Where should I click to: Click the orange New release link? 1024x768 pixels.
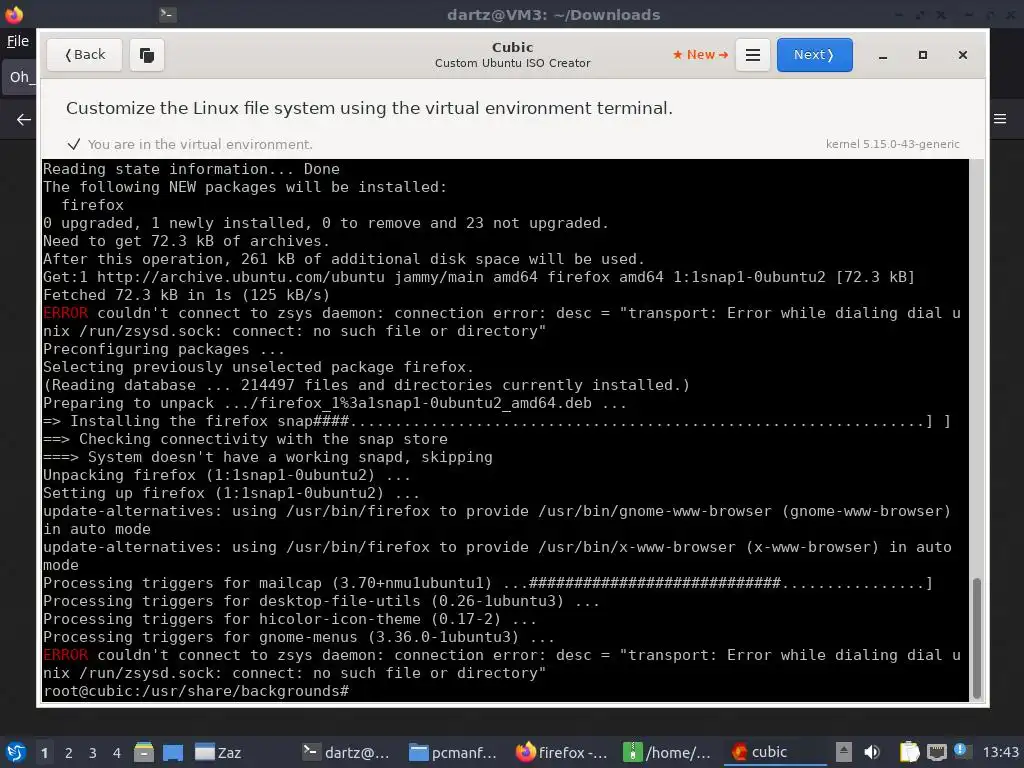click(700, 55)
